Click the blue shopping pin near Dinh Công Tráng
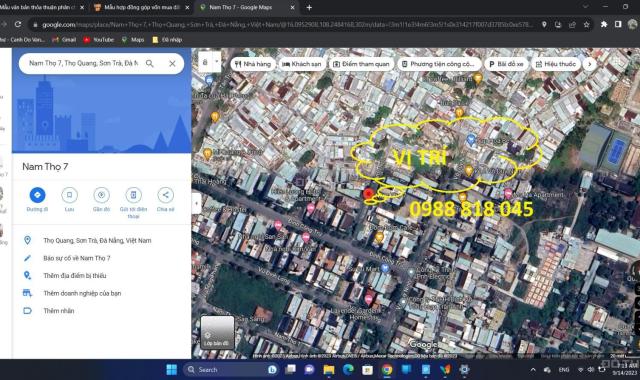The width and height of the screenshot is (640, 380). pos(385,268)
